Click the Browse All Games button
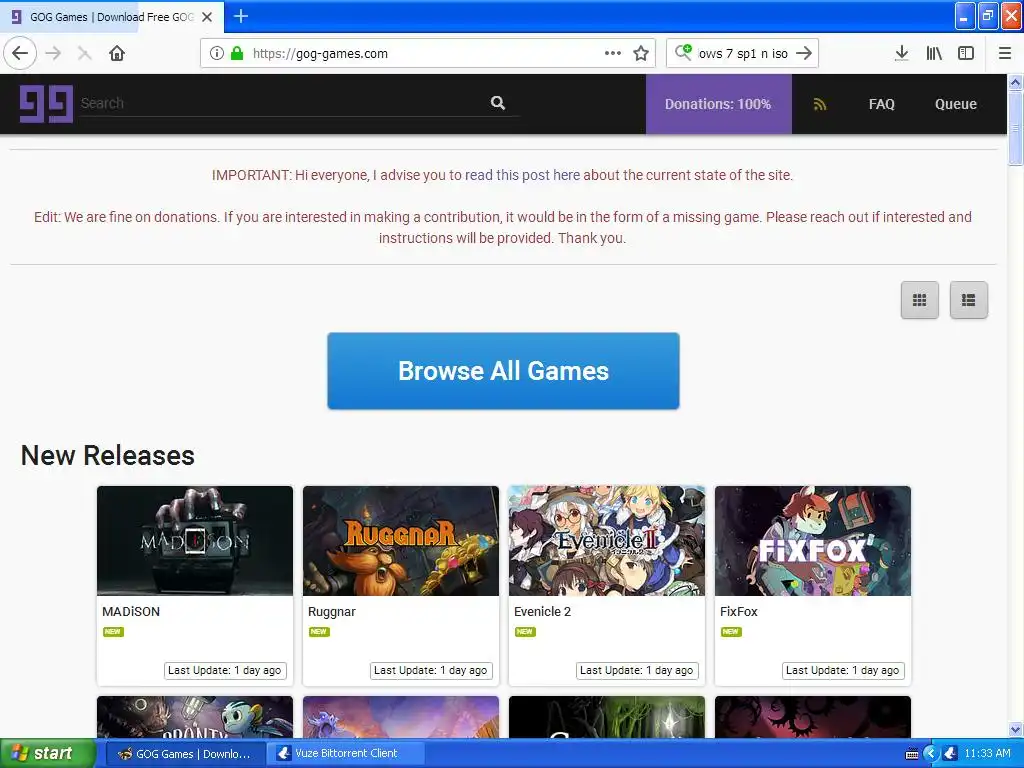Screen dimensions: 1024x768 coord(503,371)
